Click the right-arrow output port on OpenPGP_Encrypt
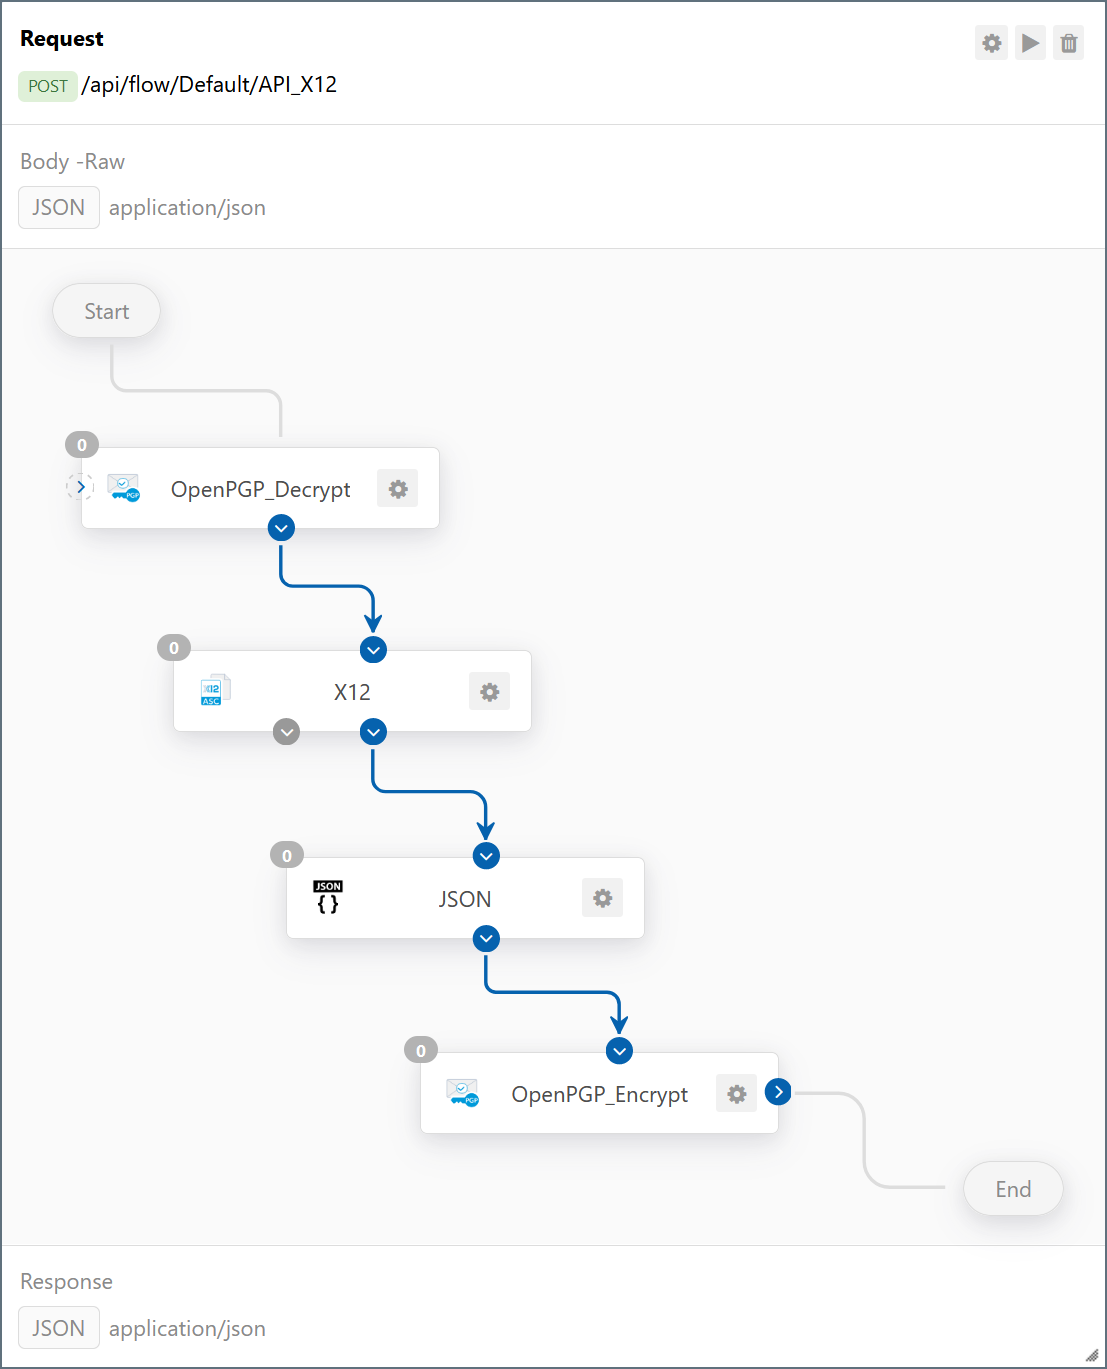 click(x=778, y=1092)
